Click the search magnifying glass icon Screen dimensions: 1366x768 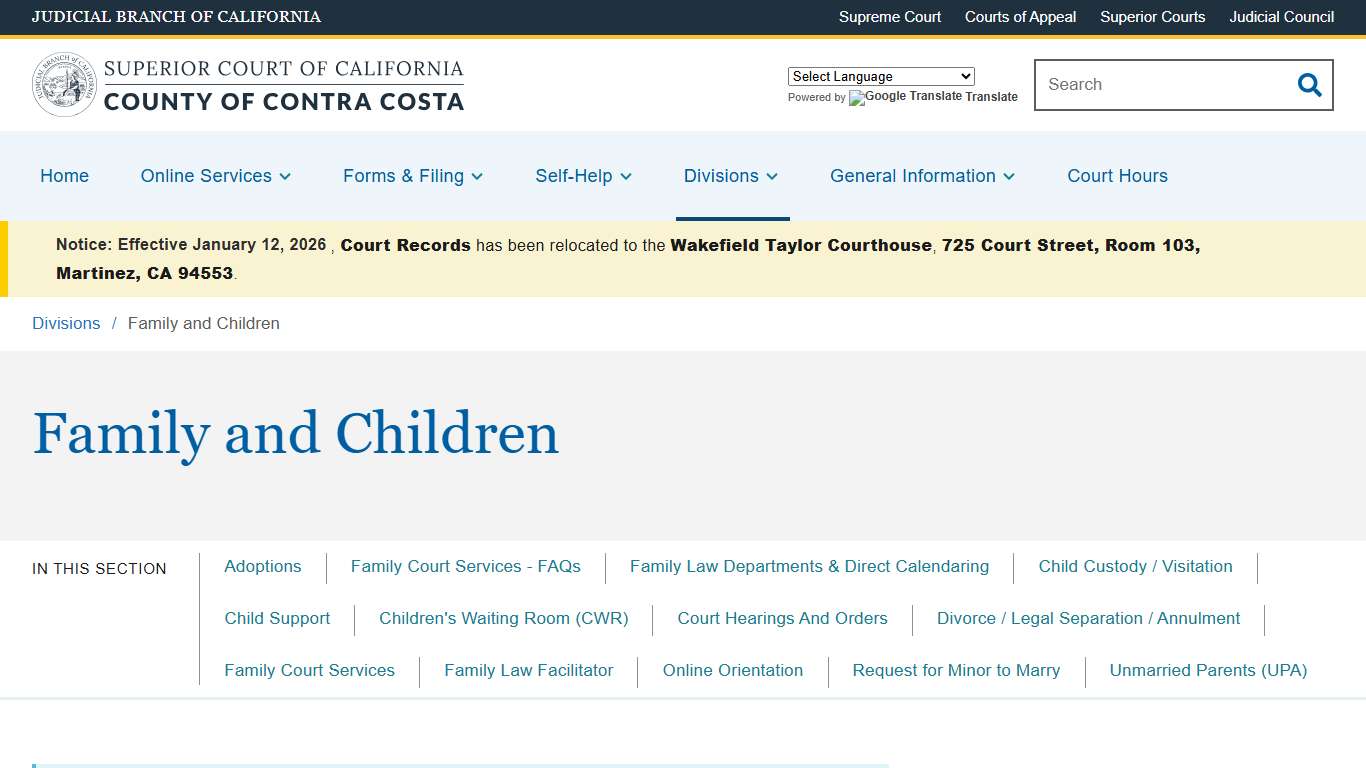[1309, 85]
